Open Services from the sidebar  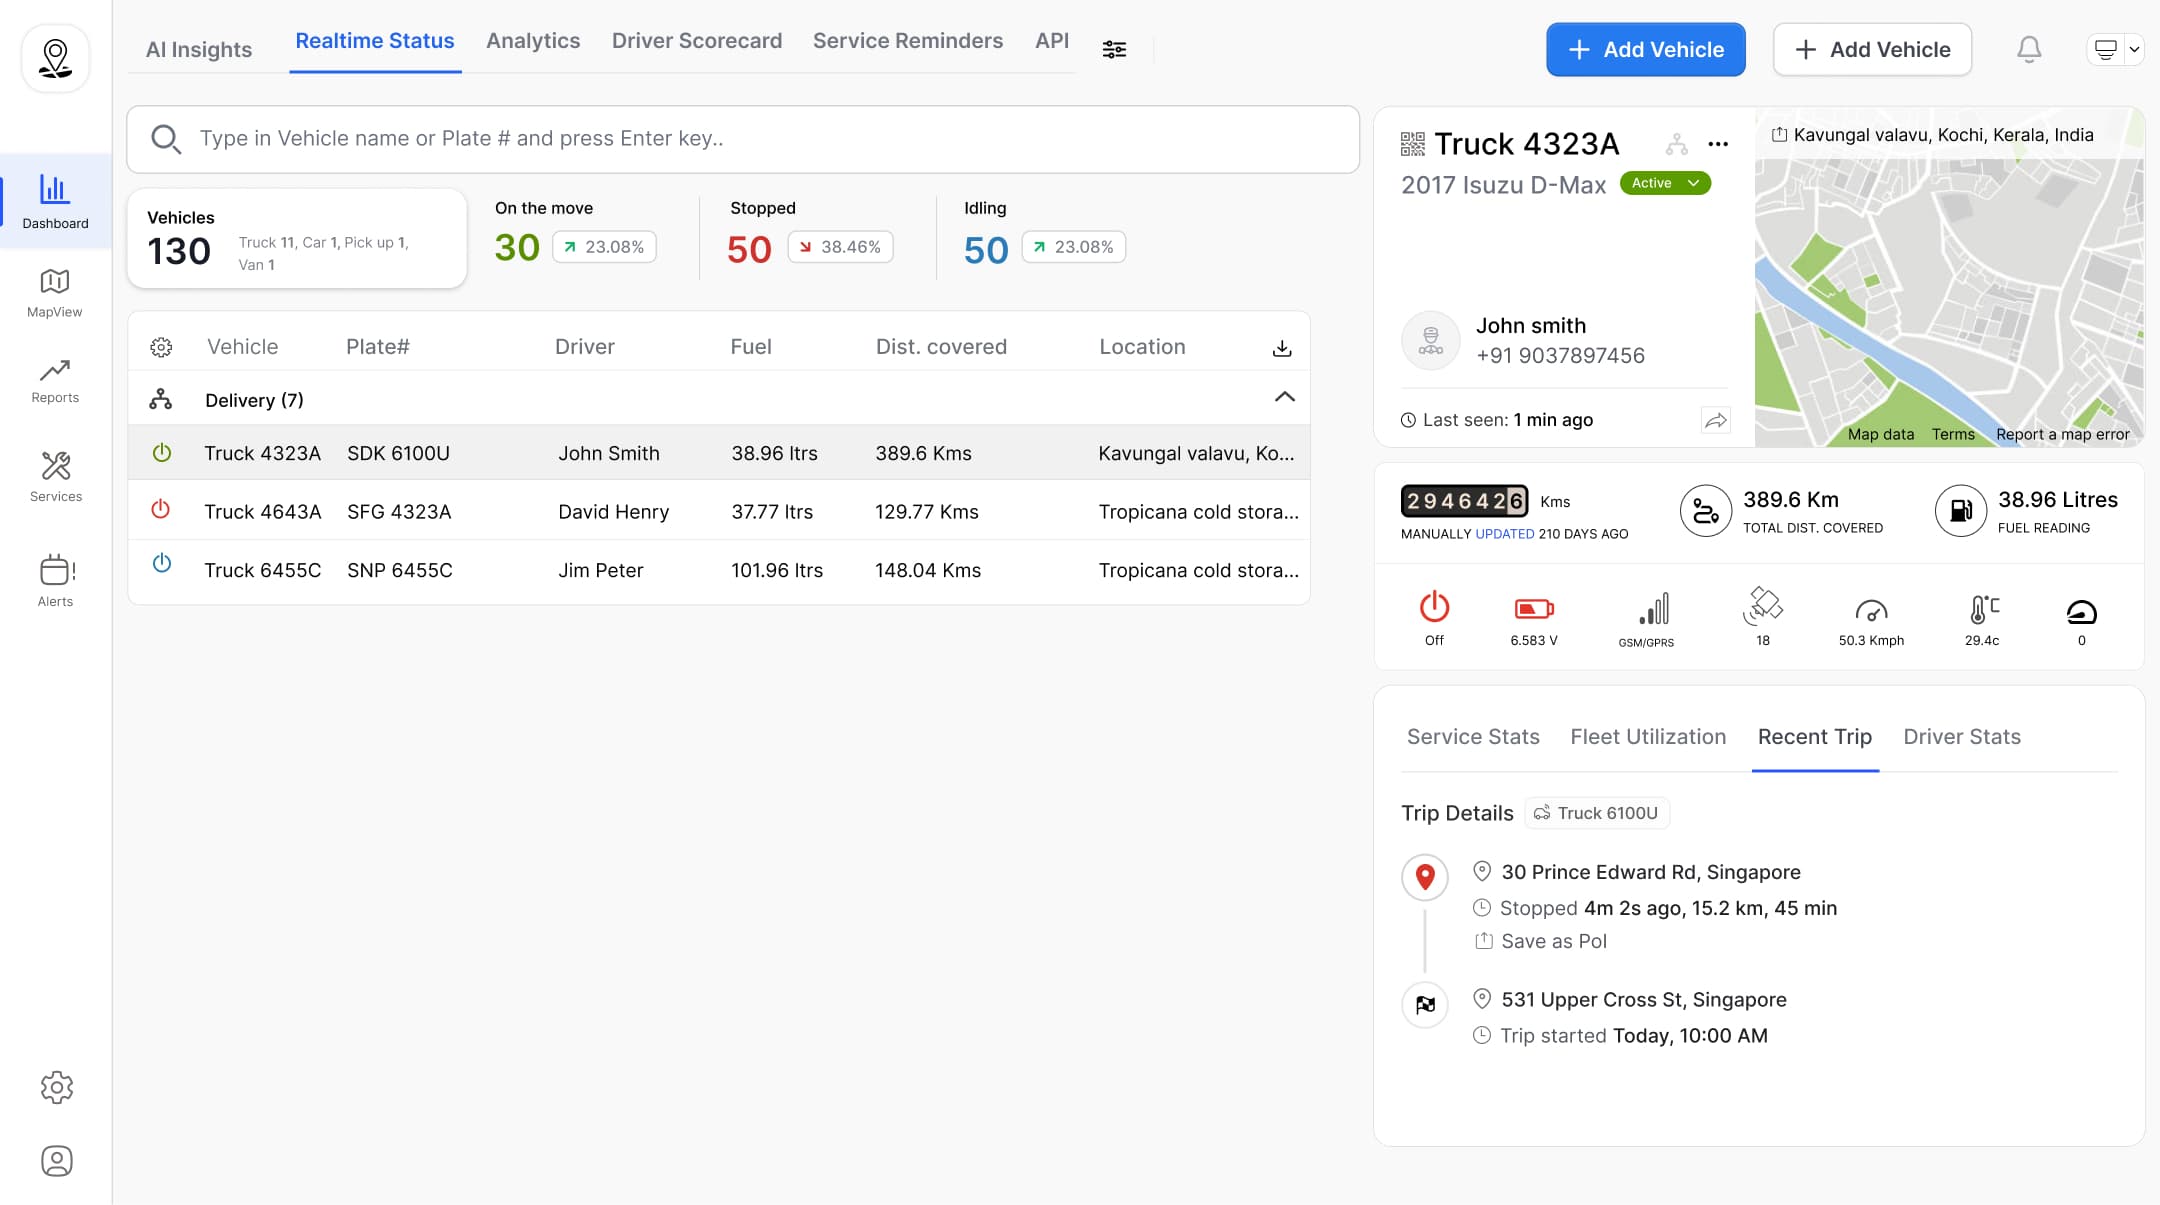click(x=55, y=476)
